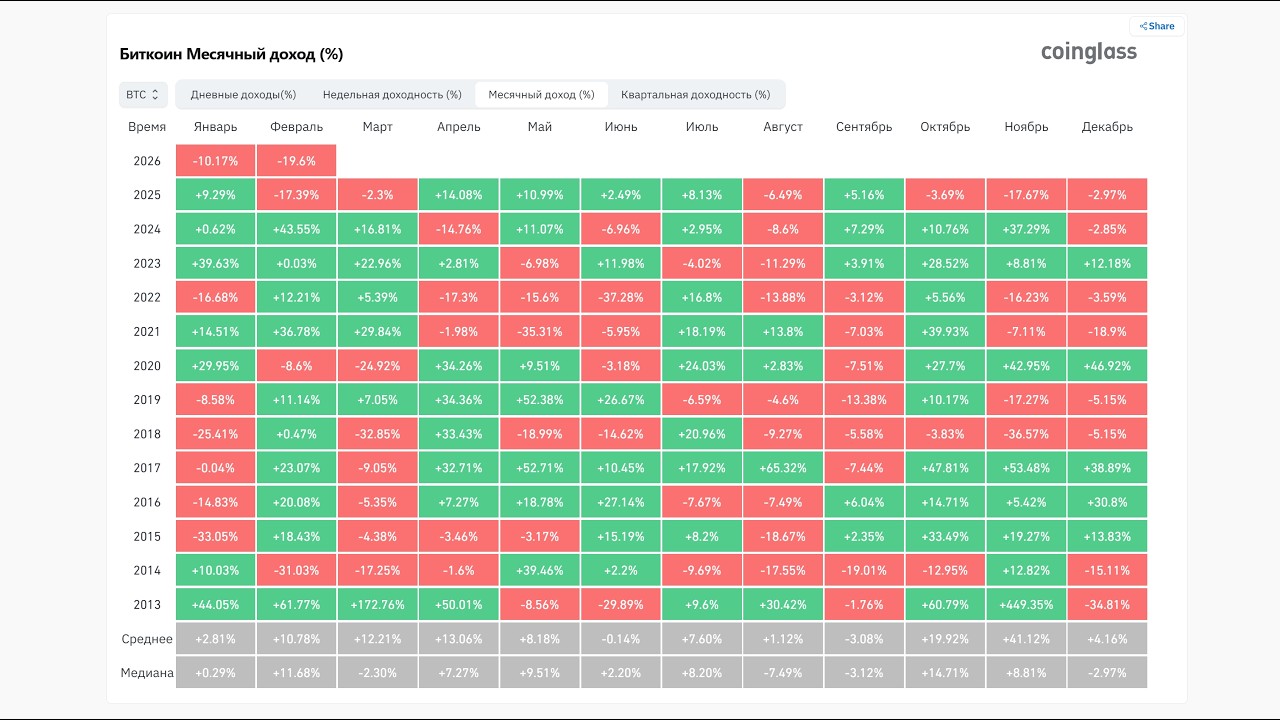Screen dimensions: 1280x720
Task: Switch to Дневные доходы(%) tab
Action: (x=243, y=95)
